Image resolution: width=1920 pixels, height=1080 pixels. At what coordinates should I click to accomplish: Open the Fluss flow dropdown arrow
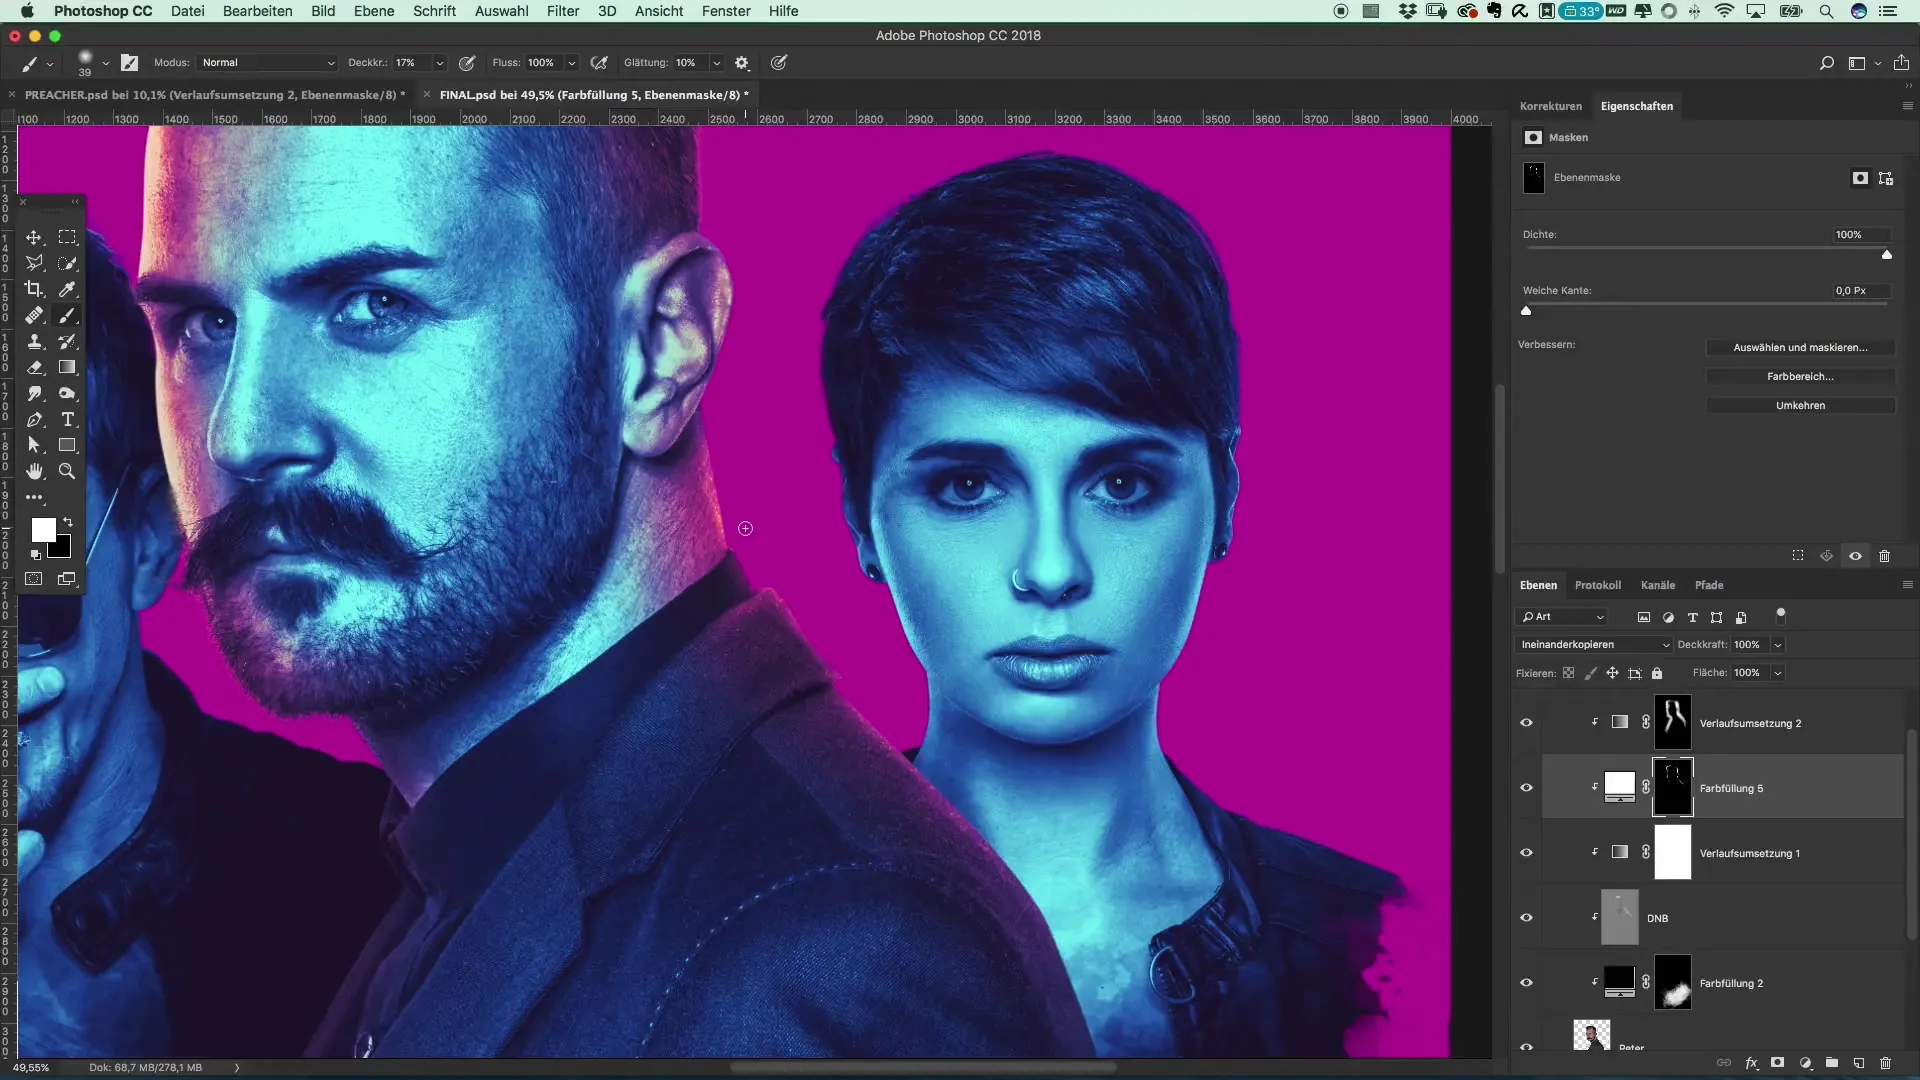click(x=571, y=62)
